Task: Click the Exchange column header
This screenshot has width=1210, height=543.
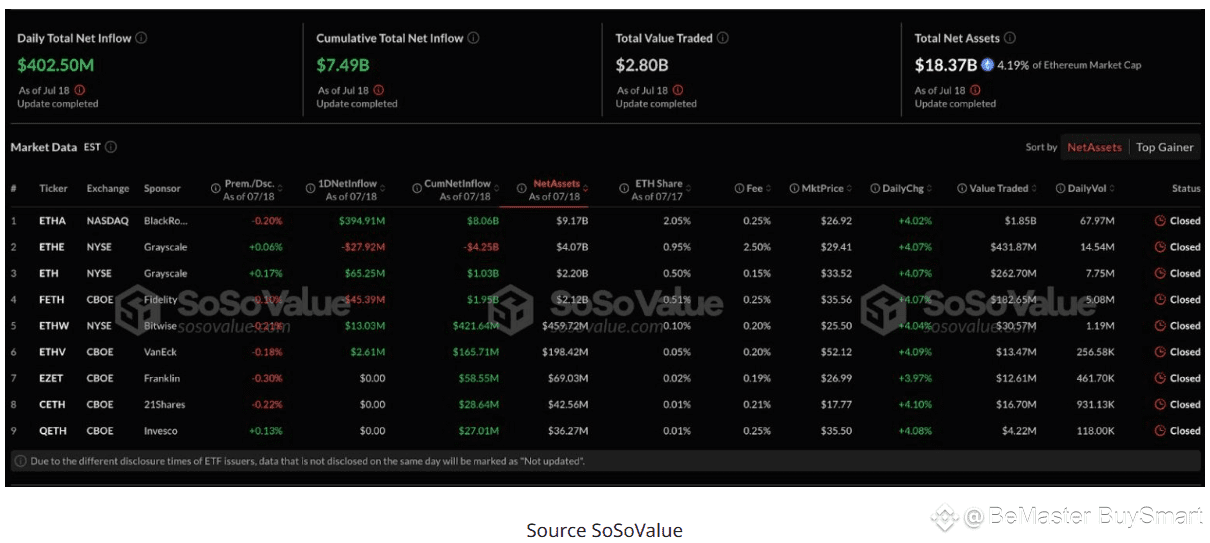Action: click(x=108, y=188)
